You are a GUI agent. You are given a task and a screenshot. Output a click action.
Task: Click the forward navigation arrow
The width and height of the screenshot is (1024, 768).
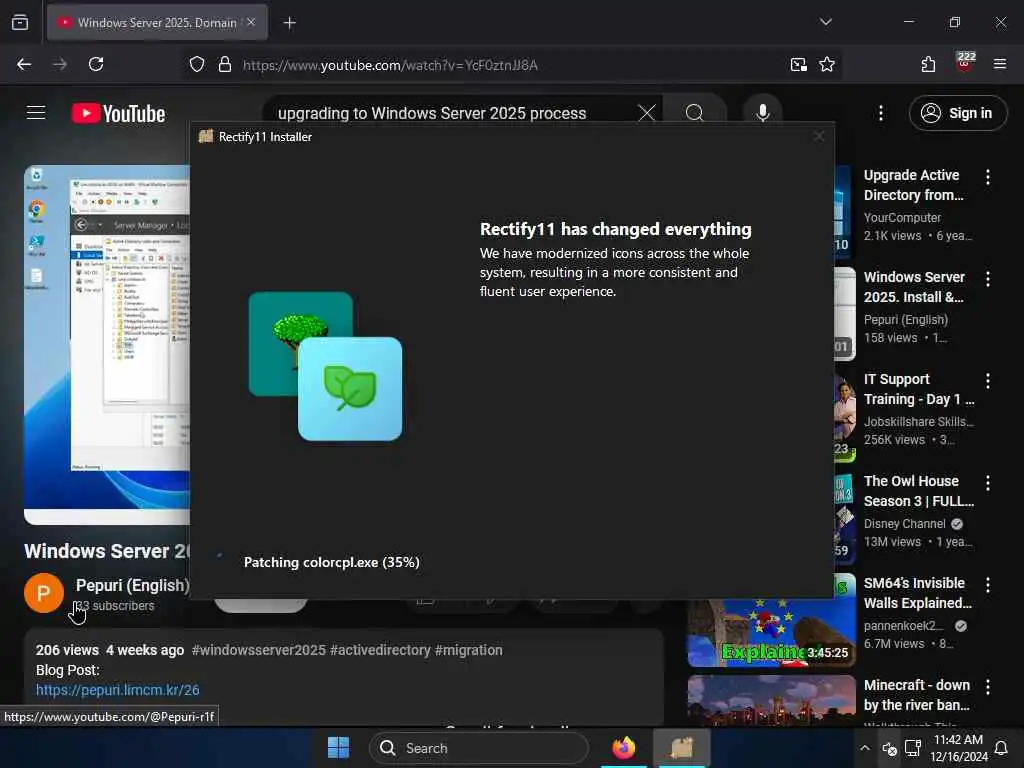(60, 64)
